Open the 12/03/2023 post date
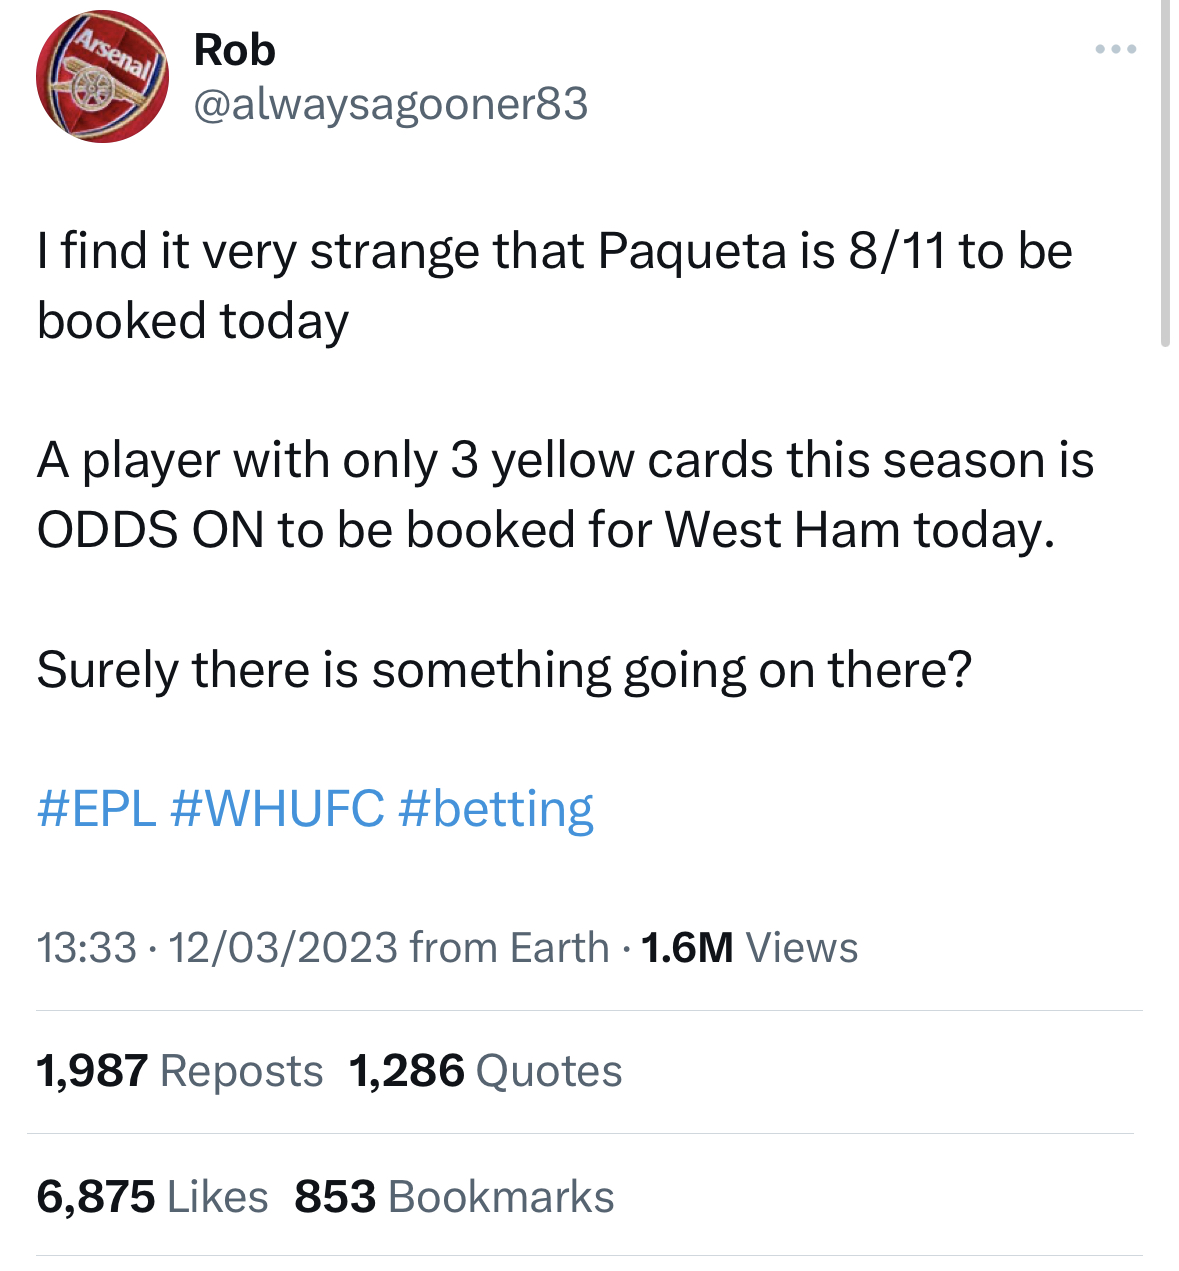Image resolution: width=1179 pixels, height=1271 pixels. [284, 947]
